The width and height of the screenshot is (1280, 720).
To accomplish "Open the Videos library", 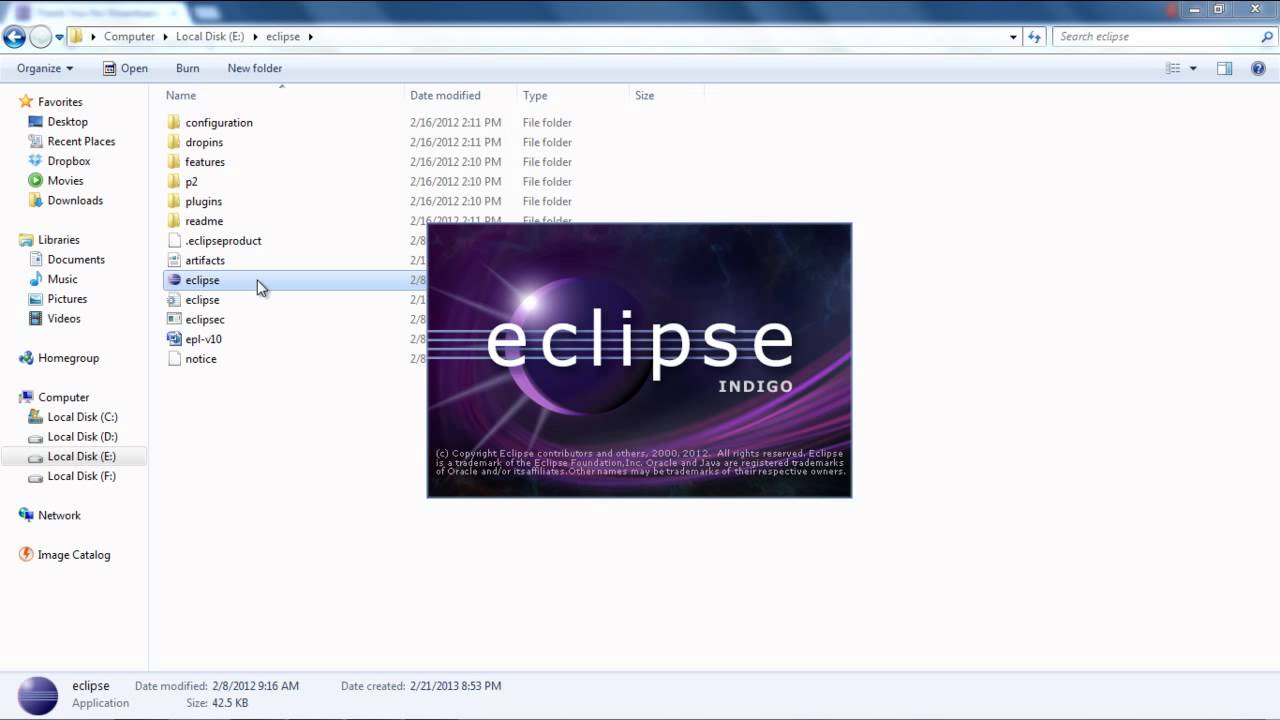I will point(64,318).
